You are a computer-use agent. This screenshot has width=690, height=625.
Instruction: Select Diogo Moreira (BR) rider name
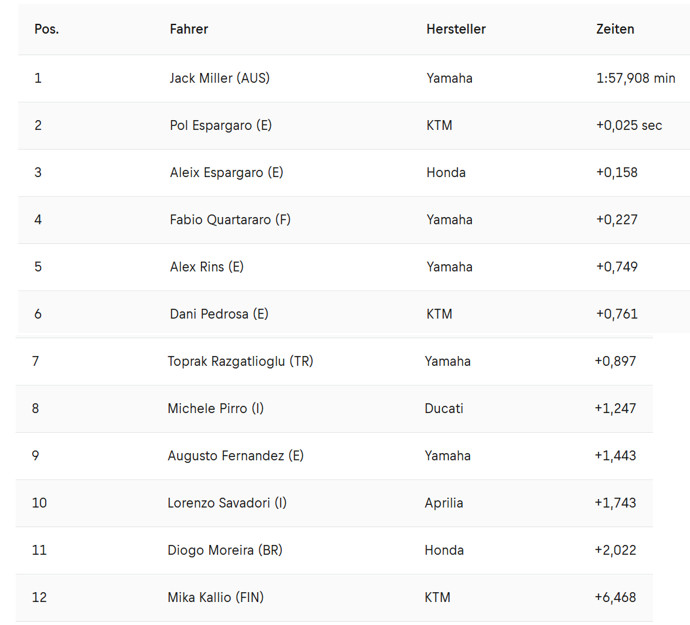(x=225, y=550)
